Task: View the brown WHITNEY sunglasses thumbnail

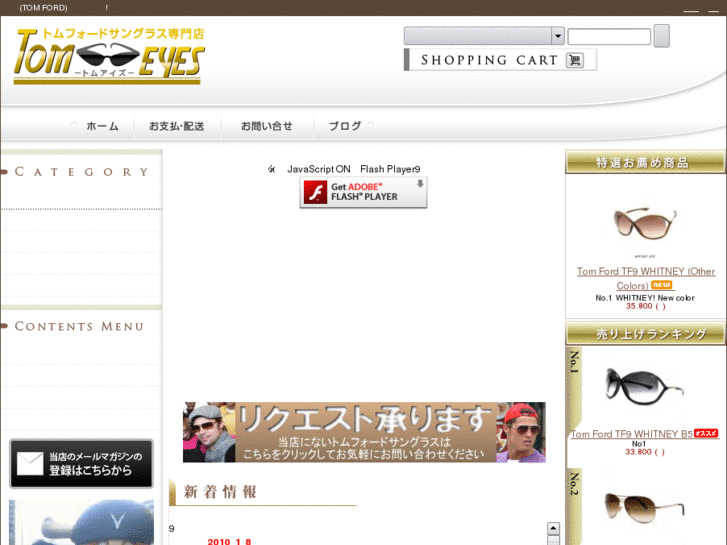Action: [644, 223]
